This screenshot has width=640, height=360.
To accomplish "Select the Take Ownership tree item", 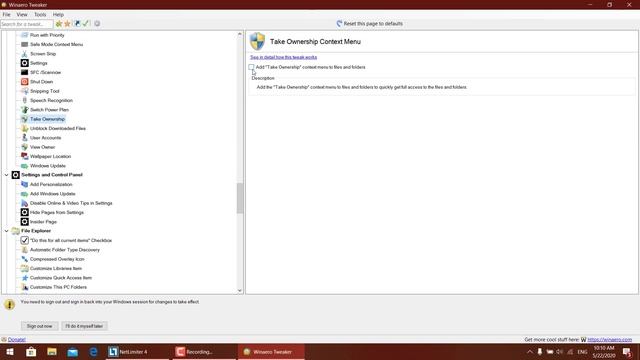I will tap(47, 119).
